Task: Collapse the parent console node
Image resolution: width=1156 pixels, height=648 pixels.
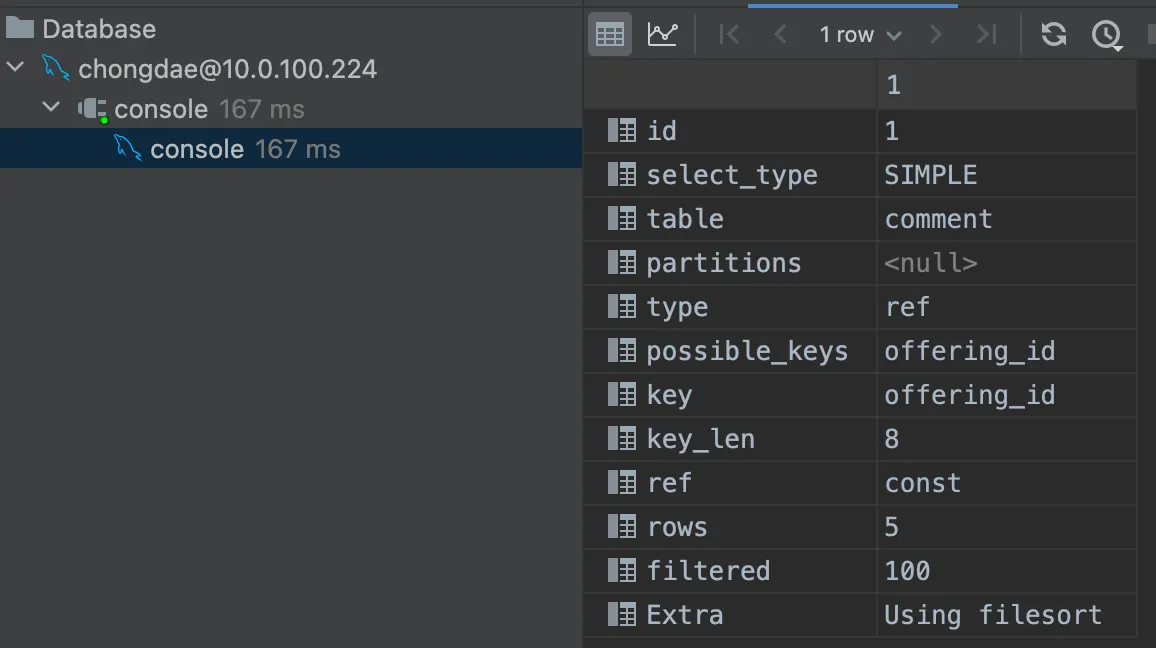Action: click(x=52, y=108)
